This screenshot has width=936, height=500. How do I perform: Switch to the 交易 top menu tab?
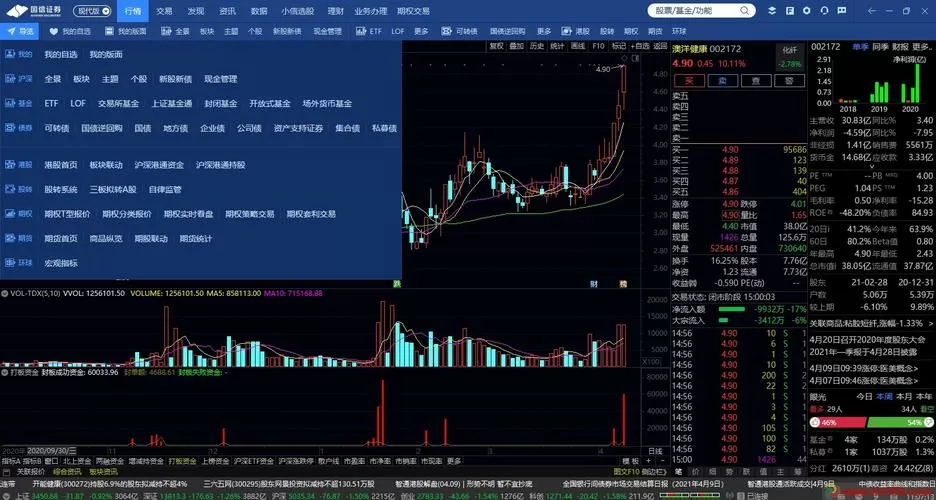(x=164, y=11)
